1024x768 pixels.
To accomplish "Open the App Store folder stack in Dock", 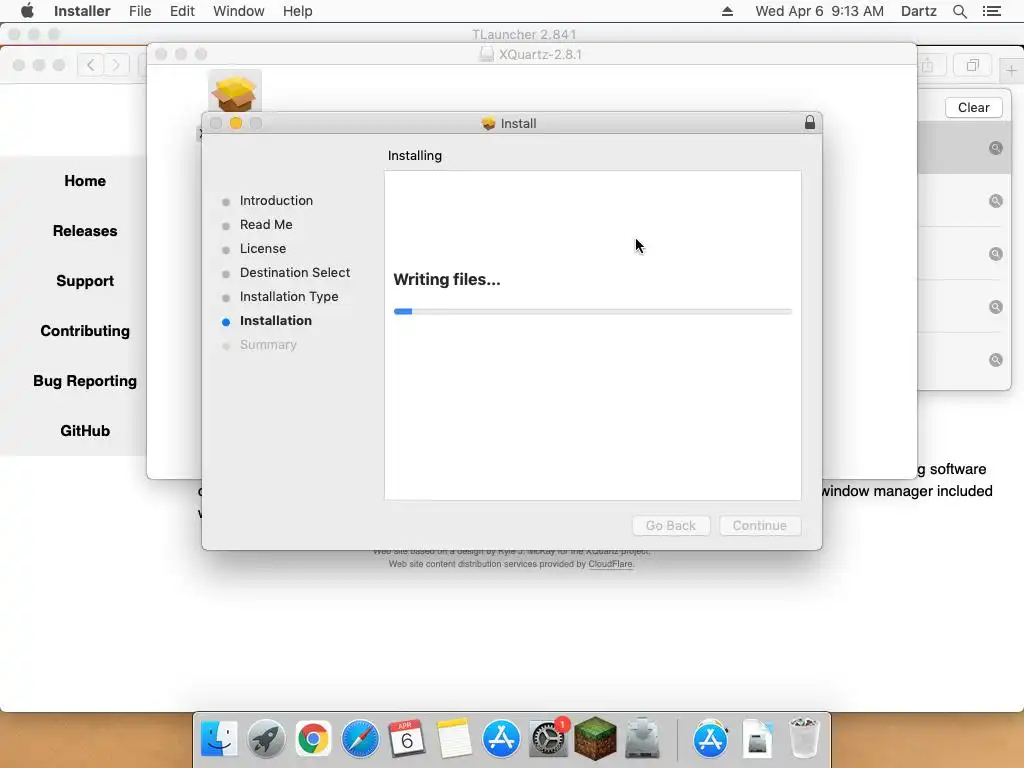I will pos(711,739).
